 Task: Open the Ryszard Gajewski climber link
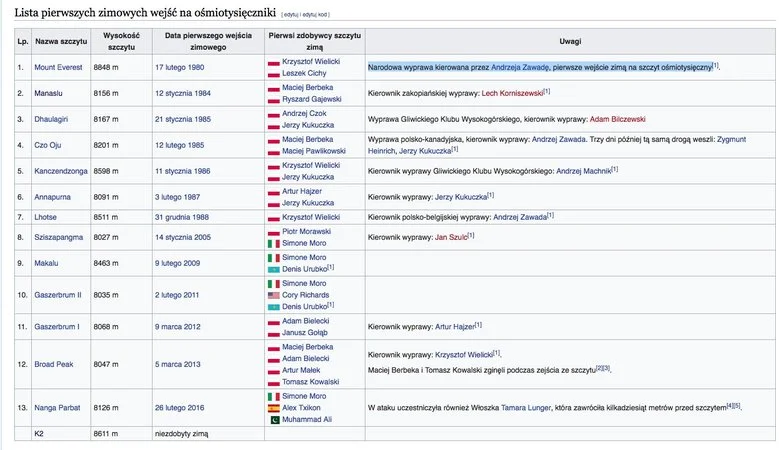click(x=312, y=99)
